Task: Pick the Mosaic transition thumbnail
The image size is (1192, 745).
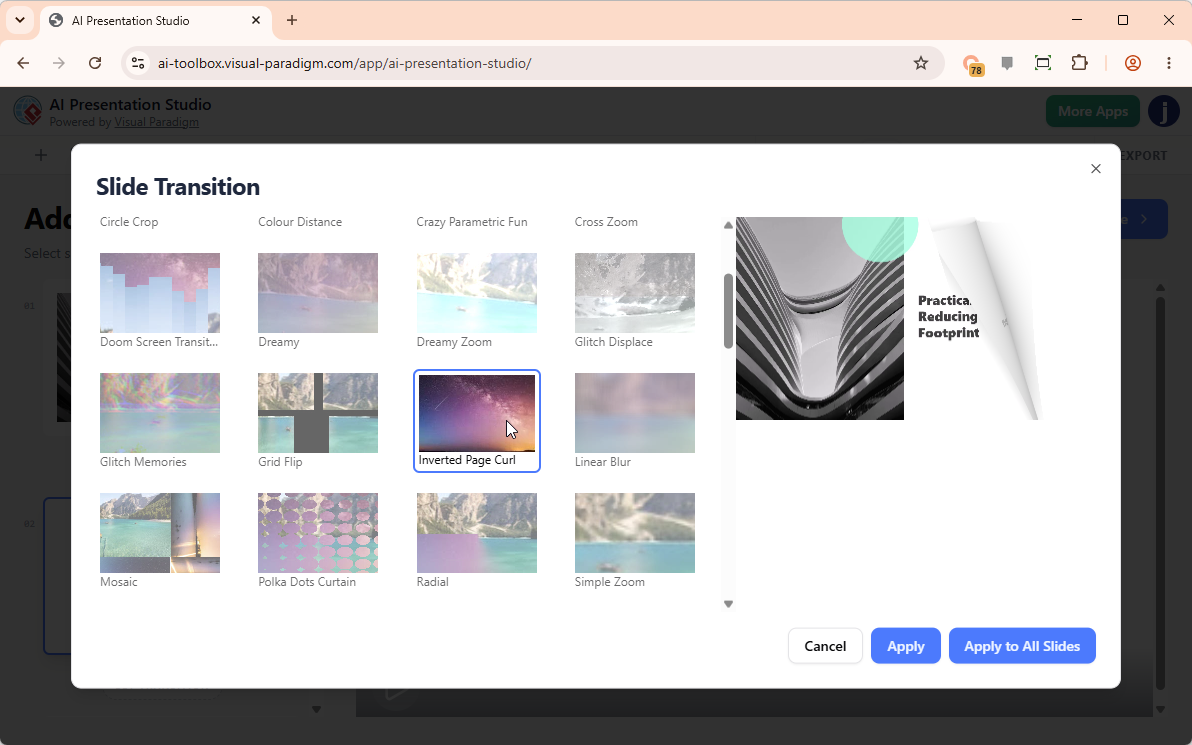Action: click(x=160, y=533)
